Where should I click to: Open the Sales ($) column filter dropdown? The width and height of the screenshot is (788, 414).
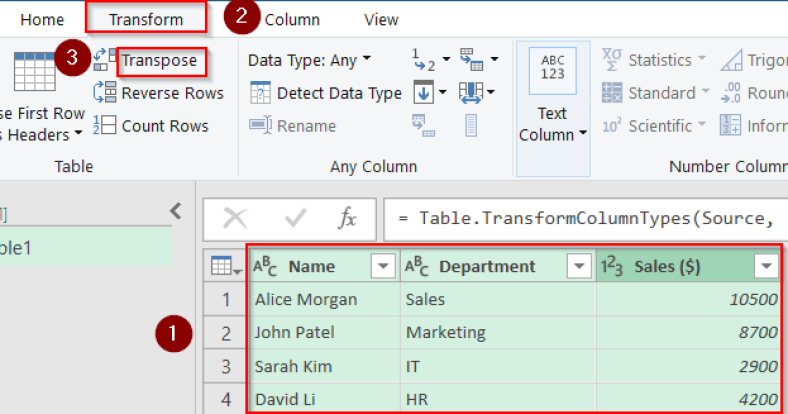tap(766, 267)
